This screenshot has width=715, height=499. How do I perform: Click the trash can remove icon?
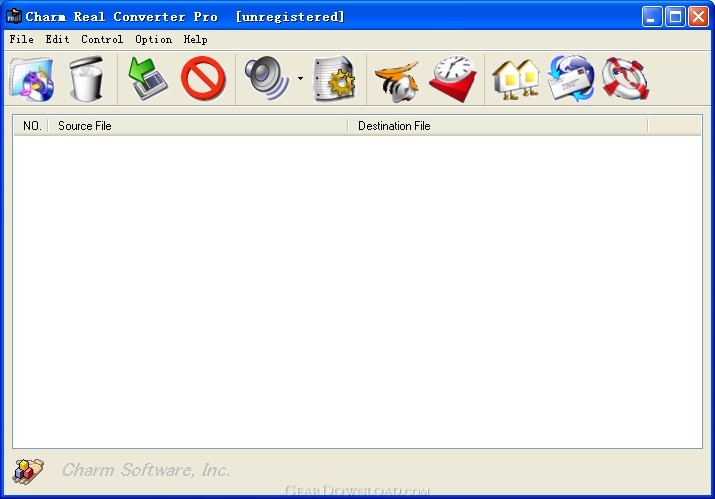86,79
